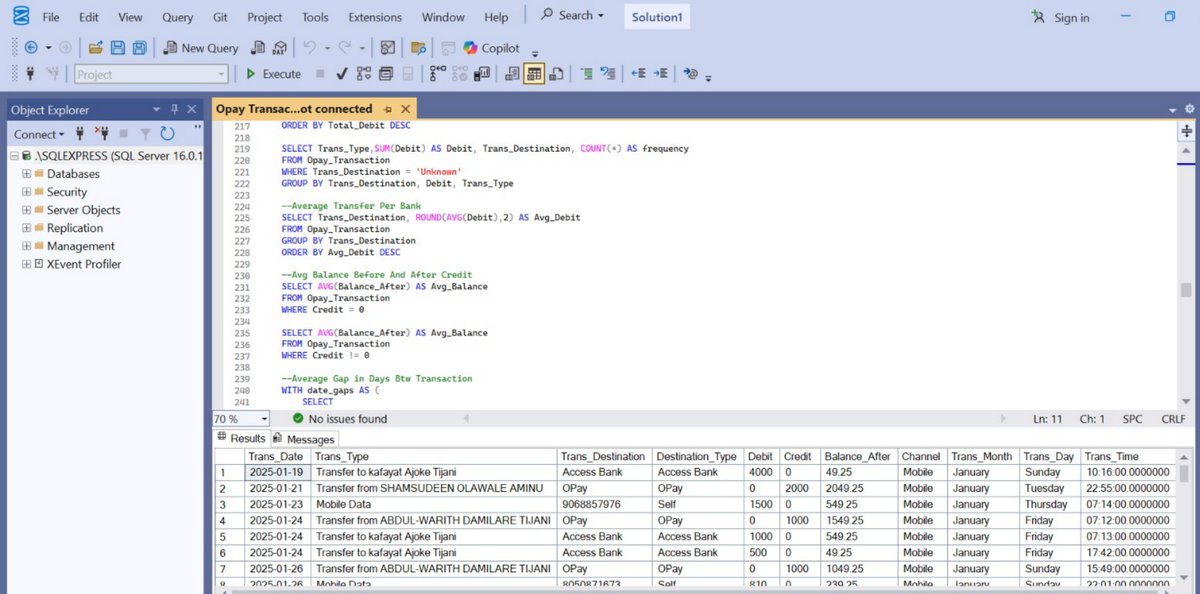Click the Execute button

point(273,74)
